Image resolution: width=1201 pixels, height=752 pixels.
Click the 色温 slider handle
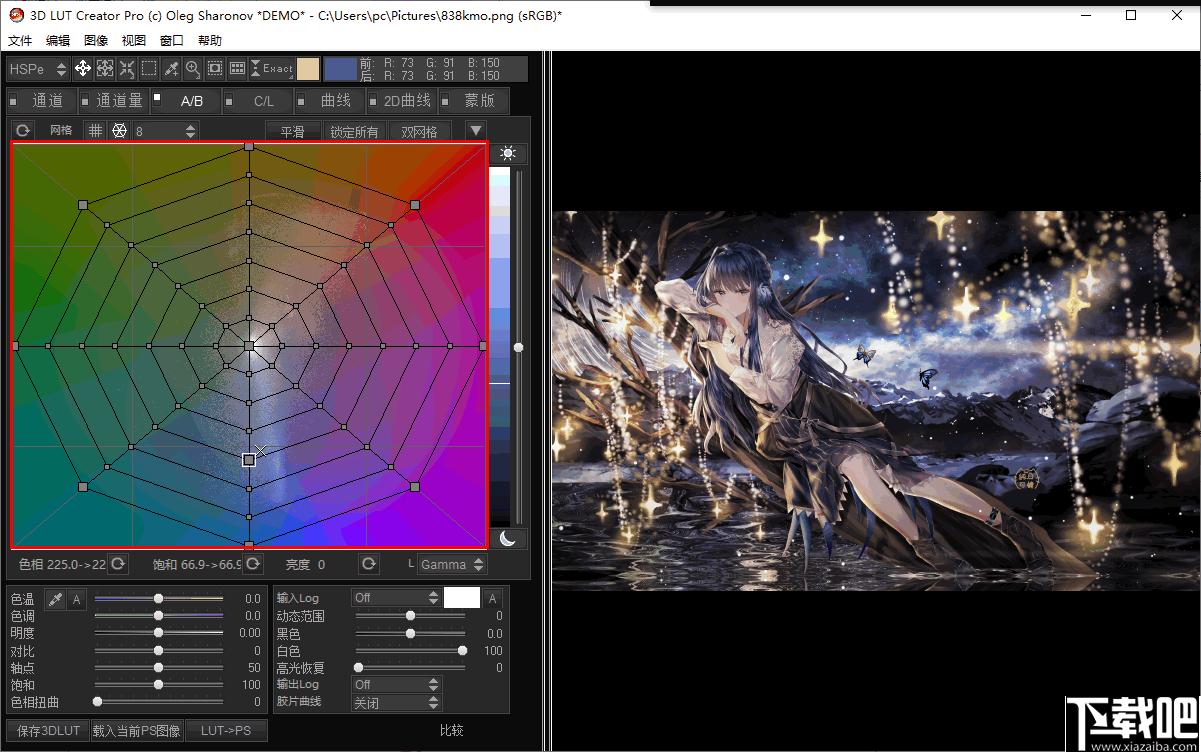click(x=158, y=599)
